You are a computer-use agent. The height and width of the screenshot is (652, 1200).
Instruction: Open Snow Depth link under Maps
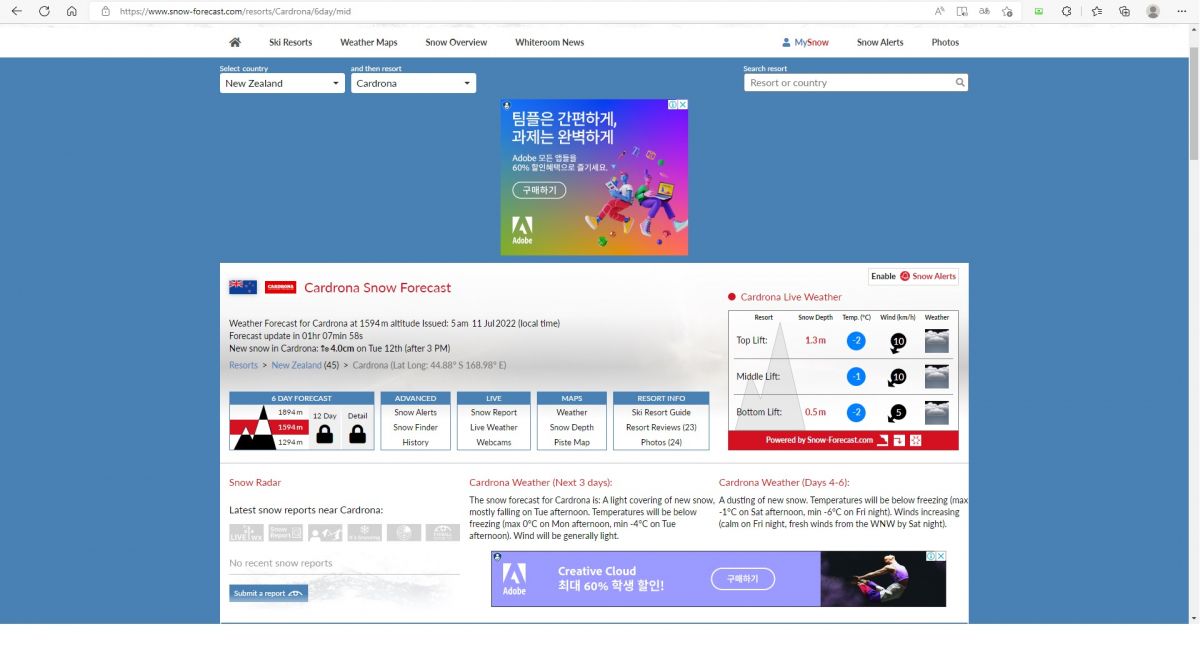572,427
